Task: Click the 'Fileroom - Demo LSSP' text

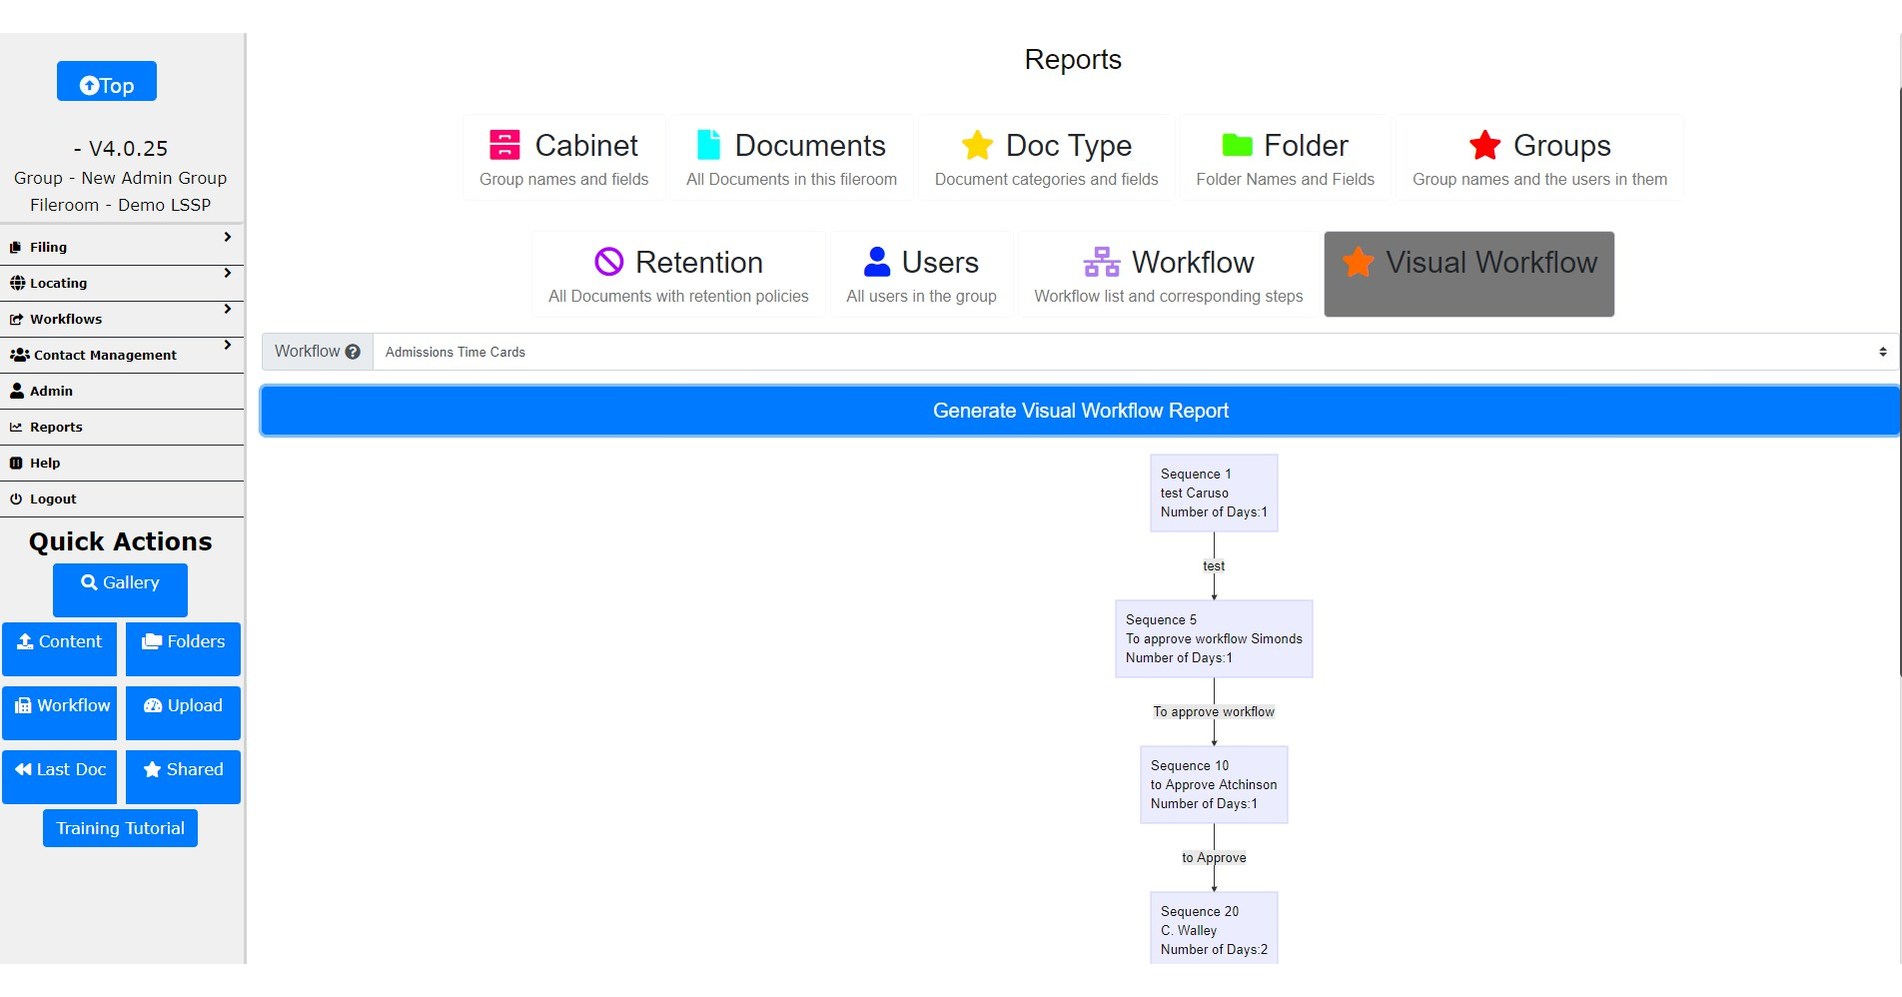Action: 120,205
